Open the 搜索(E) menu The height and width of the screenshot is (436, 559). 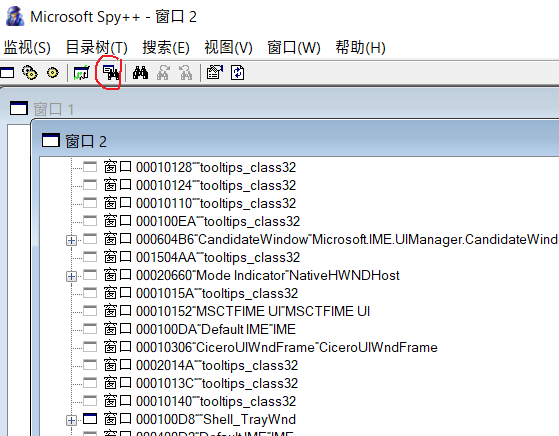166,47
